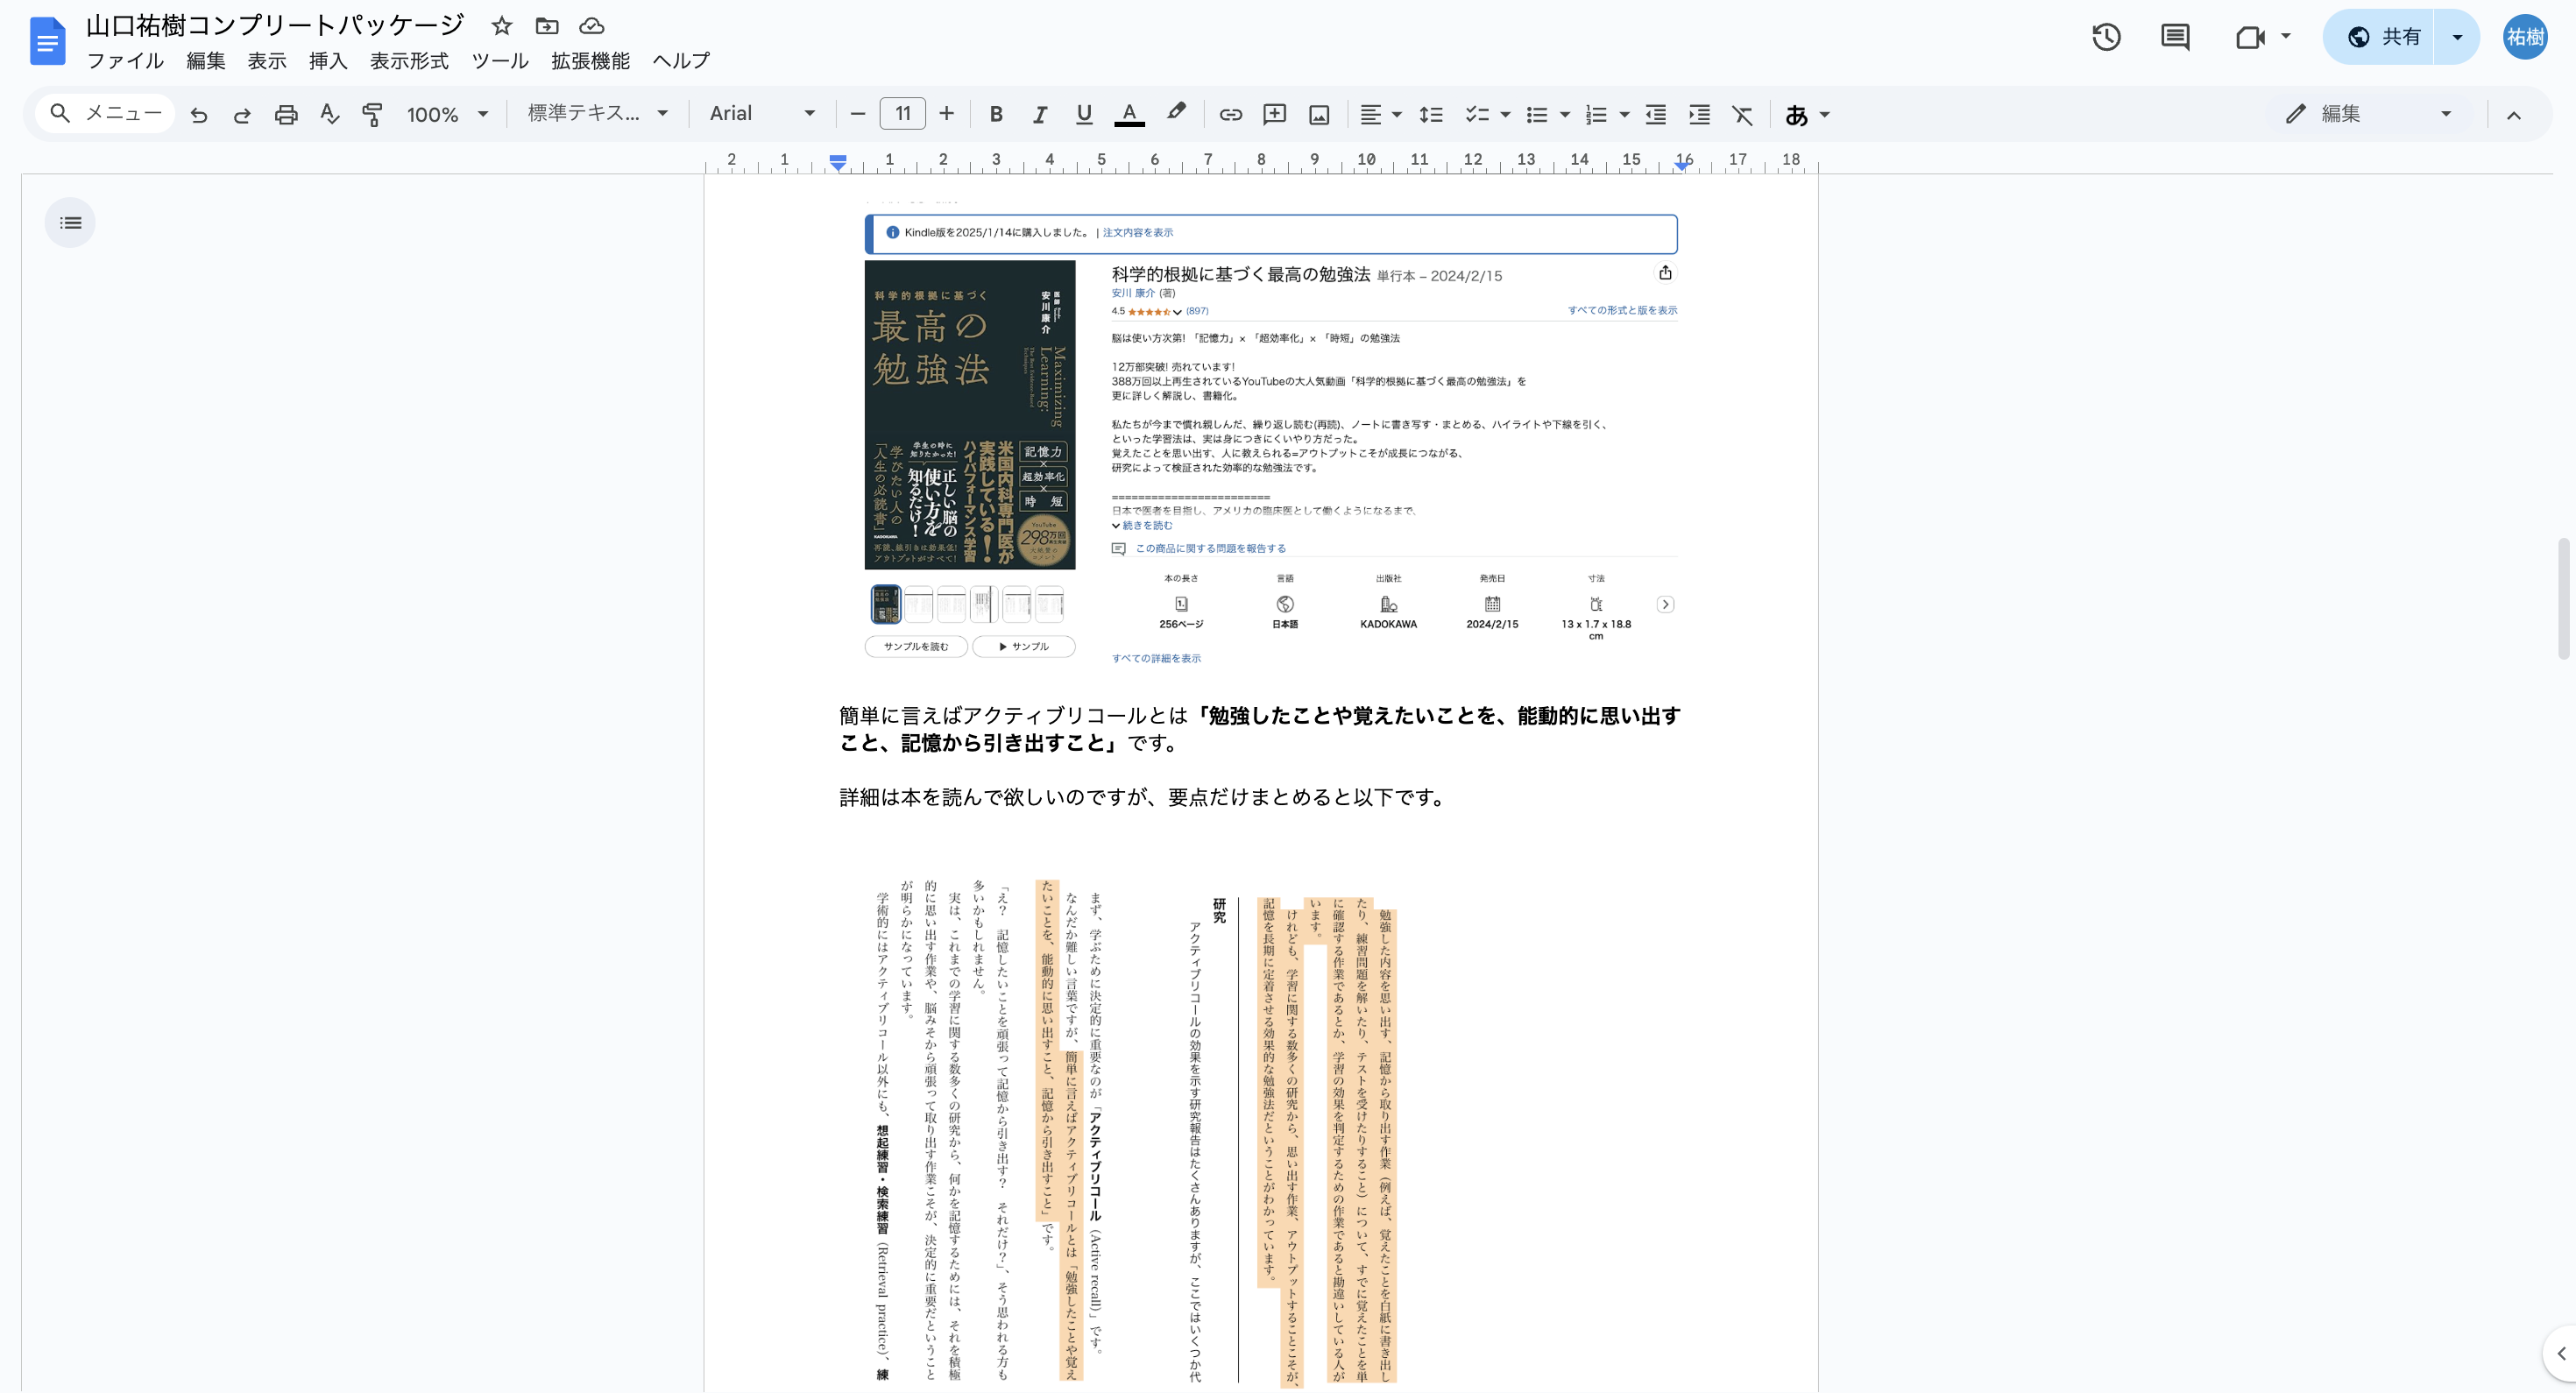The image size is (2576, 1393).
Task: Open the comments history icon
Action: pyautogui.click(x=2175, y=37)
